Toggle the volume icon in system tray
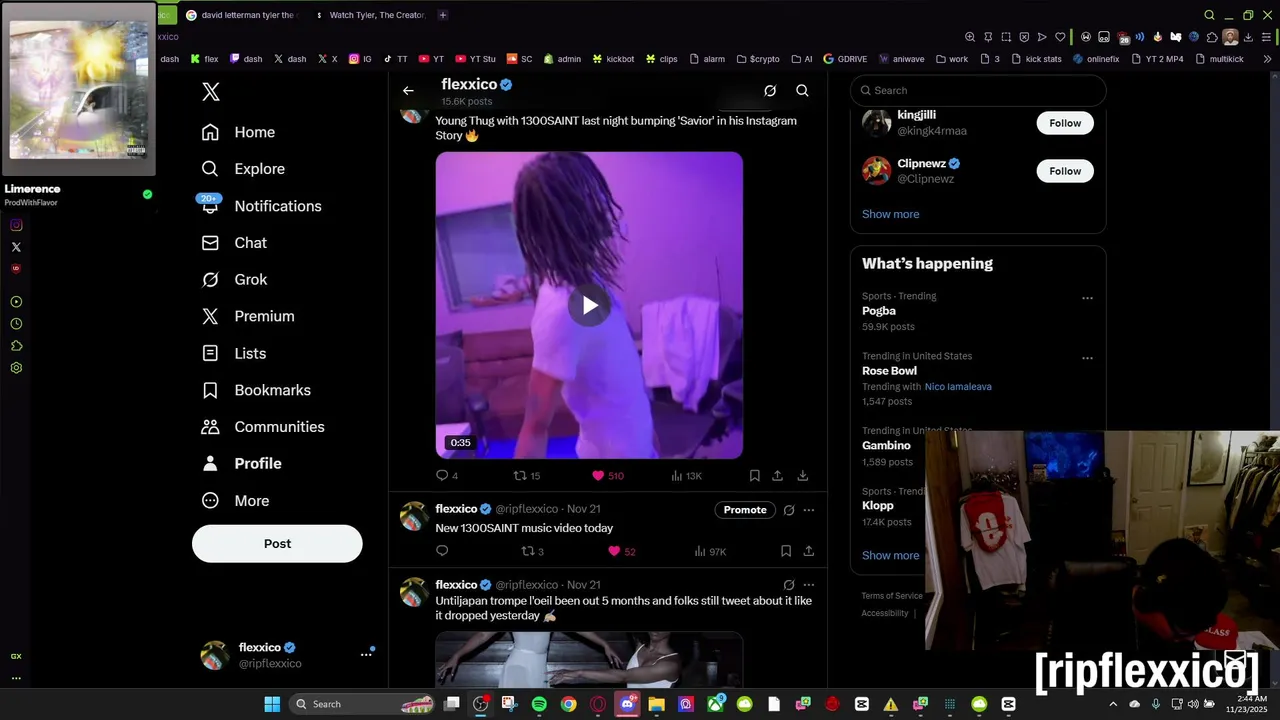 [1192, 704]
